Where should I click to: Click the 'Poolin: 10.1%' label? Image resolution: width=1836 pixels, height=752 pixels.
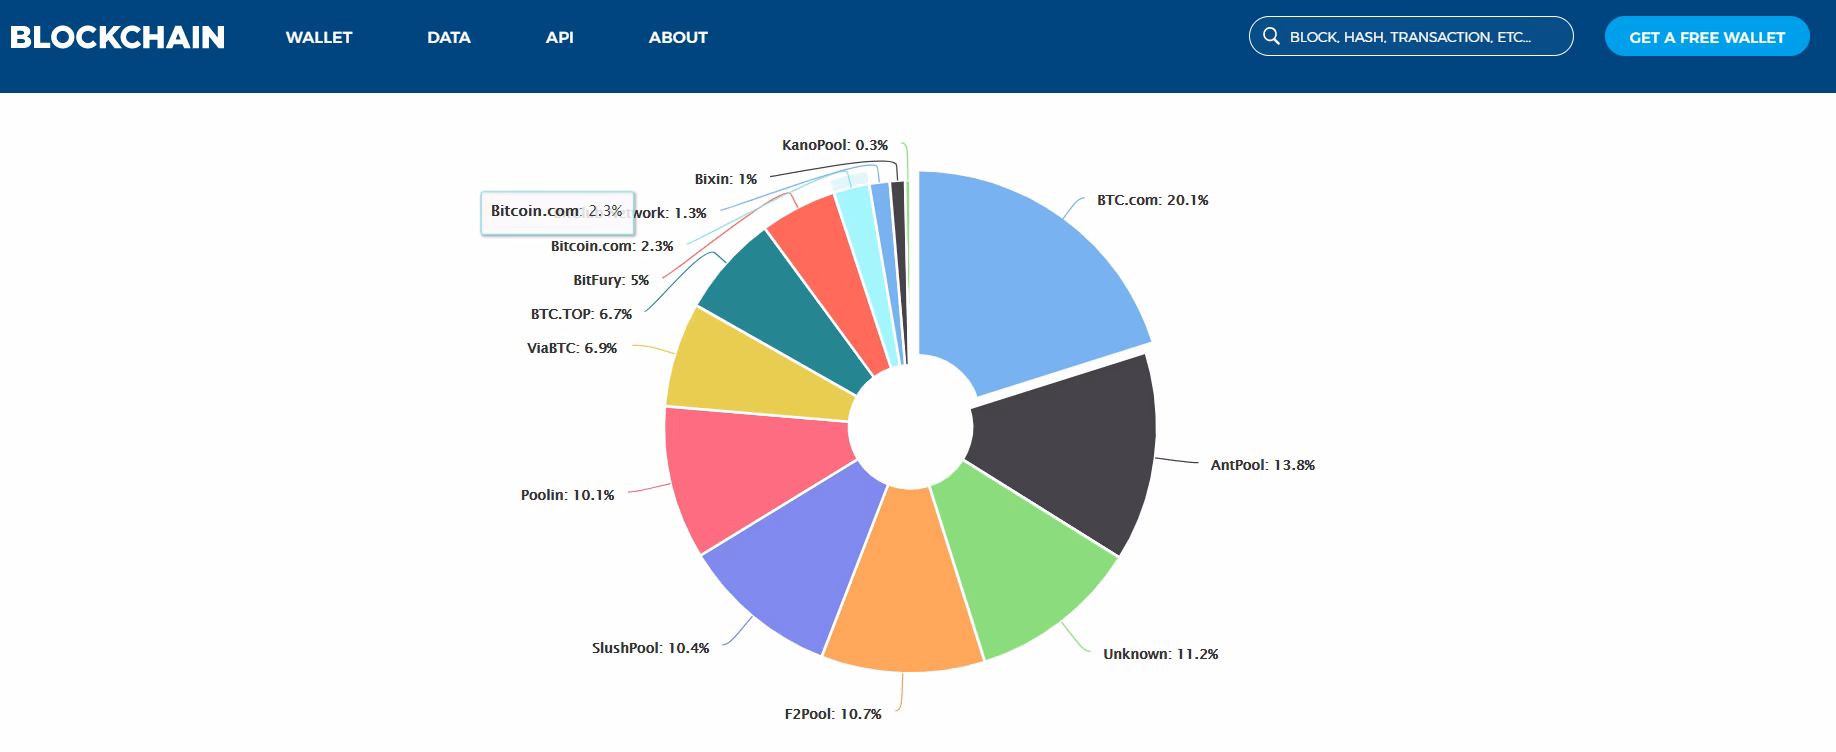pyautogui.click(x=567, y=495)
